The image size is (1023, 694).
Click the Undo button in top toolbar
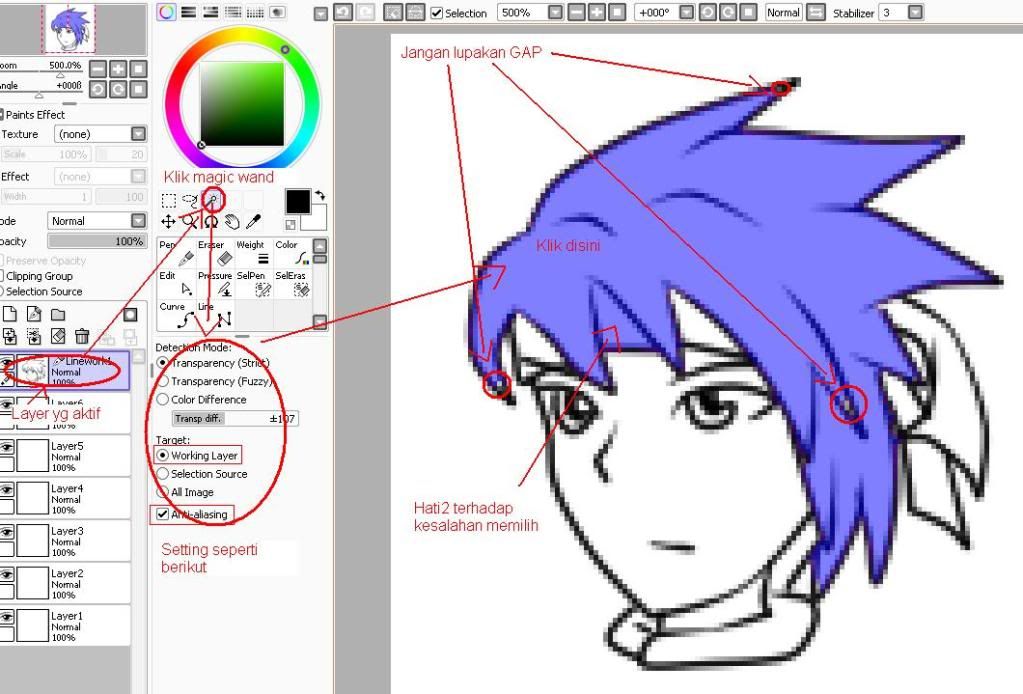tap(343, 13)
